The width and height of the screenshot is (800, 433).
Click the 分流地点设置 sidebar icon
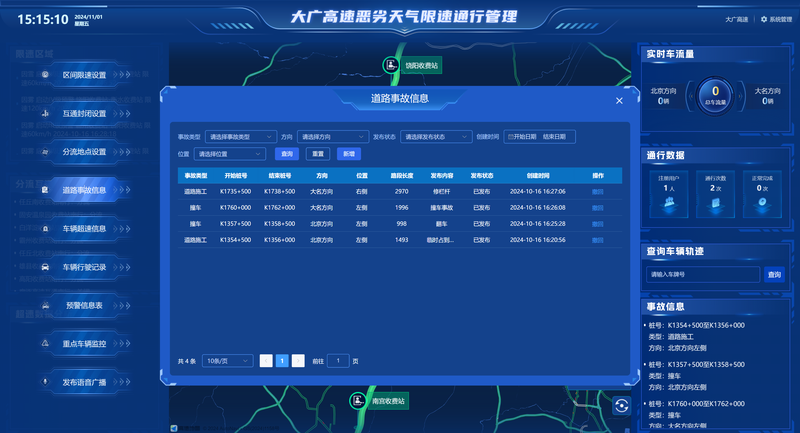click(x=45, y=151)
